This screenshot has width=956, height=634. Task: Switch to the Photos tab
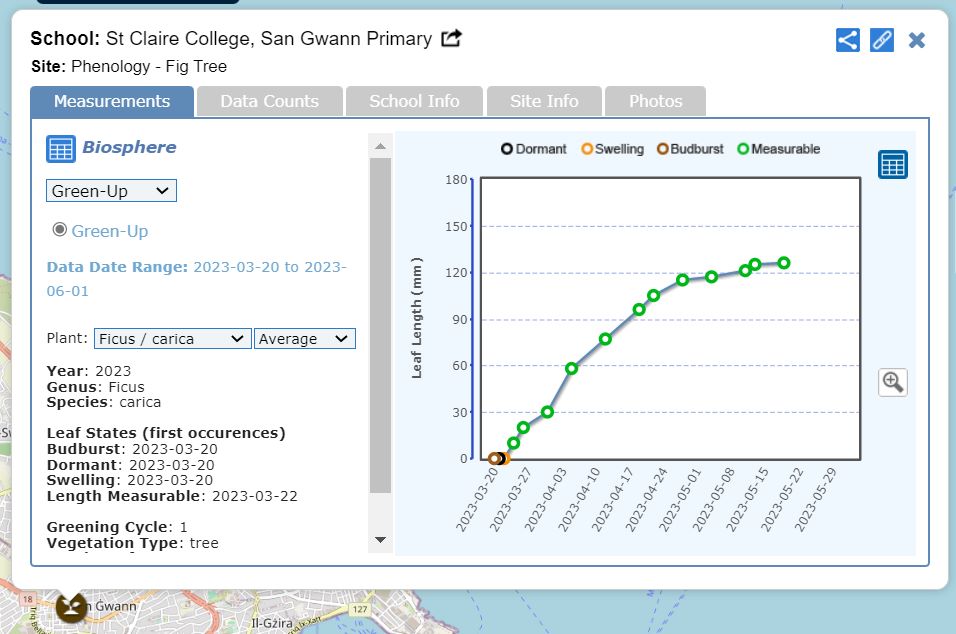(655, 101)
